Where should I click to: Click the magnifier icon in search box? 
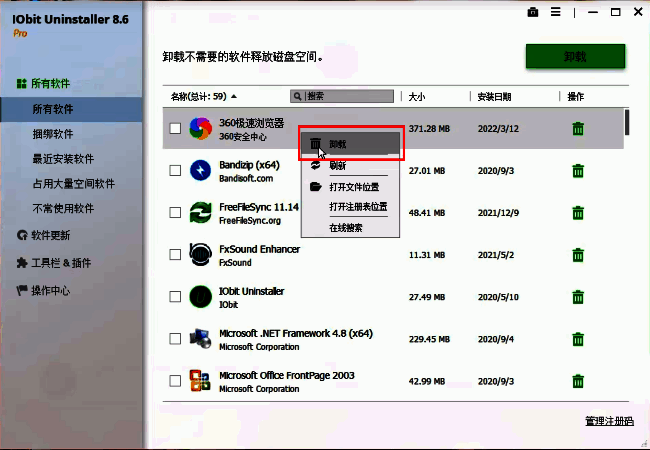pos(297,97)
